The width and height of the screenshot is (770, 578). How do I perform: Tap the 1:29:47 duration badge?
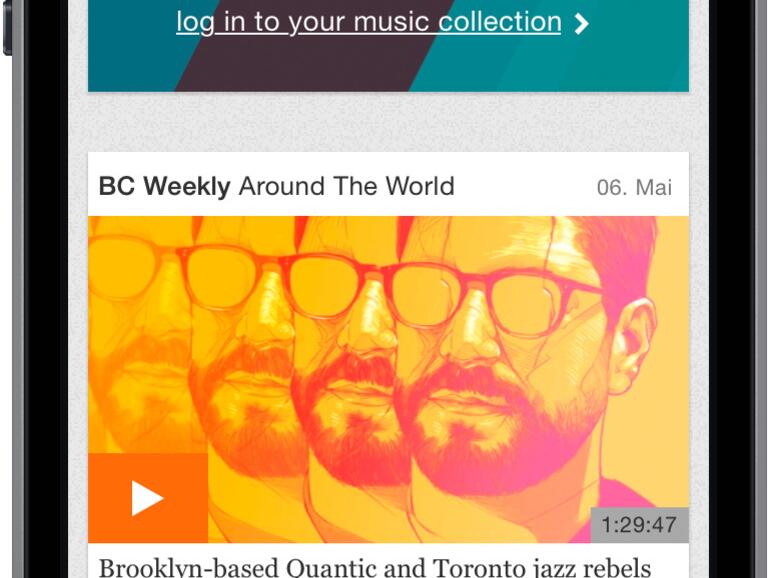coord(639,525)
